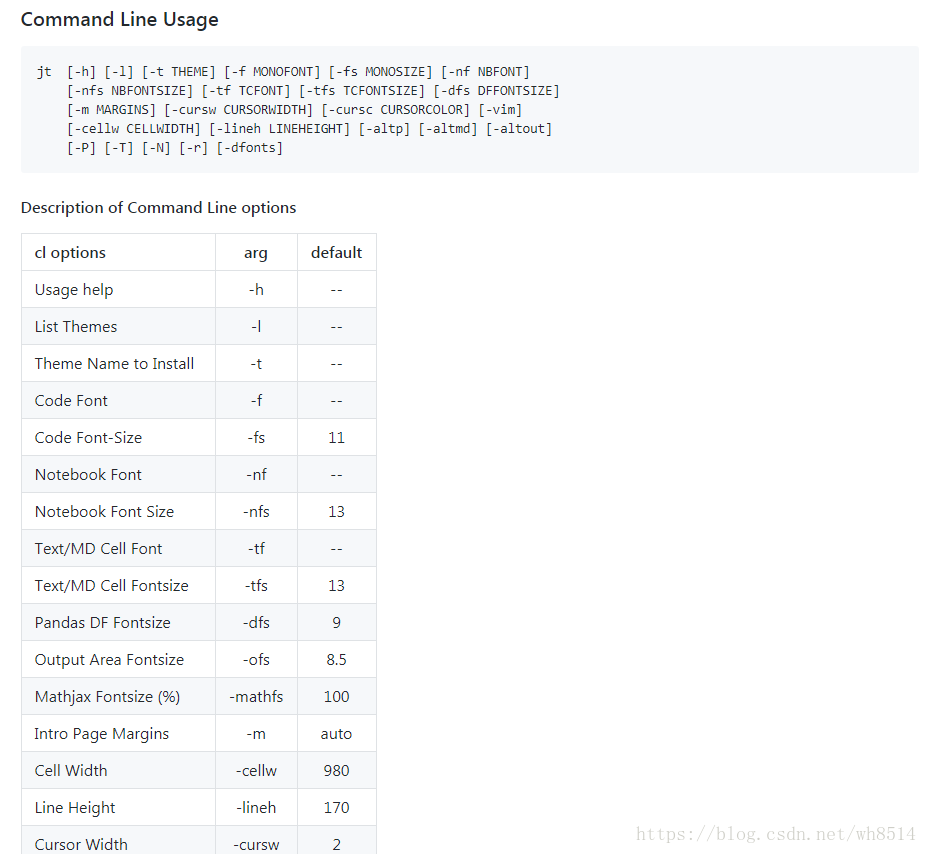The image size is (927, 854).
Task: Click the 'default' column header
Action: click(336, 252)
